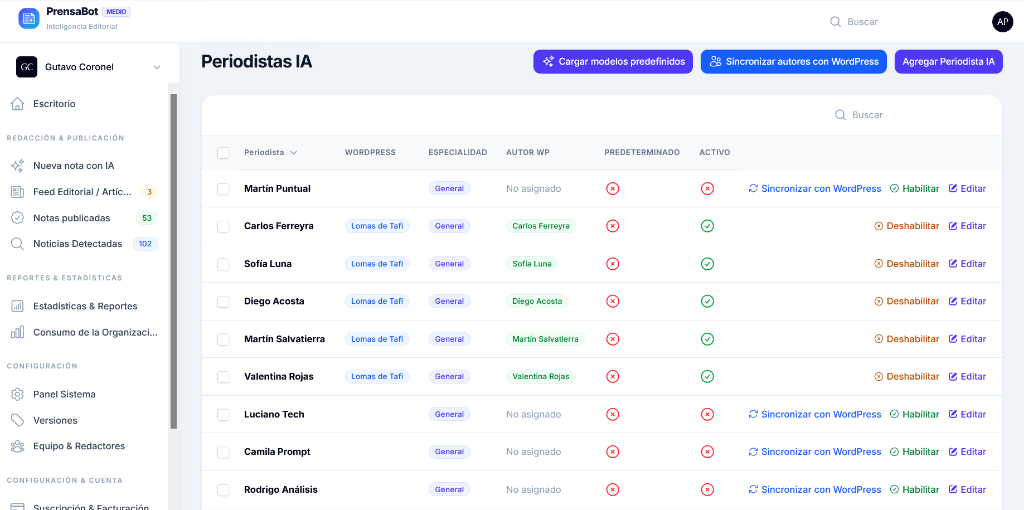This screenshot has width=1024, height=510.
Task: Tick the Valentina Rojas checkbox
Action: click(223, 377)
